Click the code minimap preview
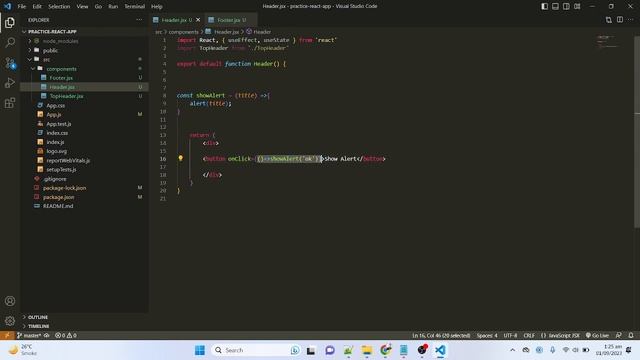This screenshot has height=360, width=640. pos(608,41)
